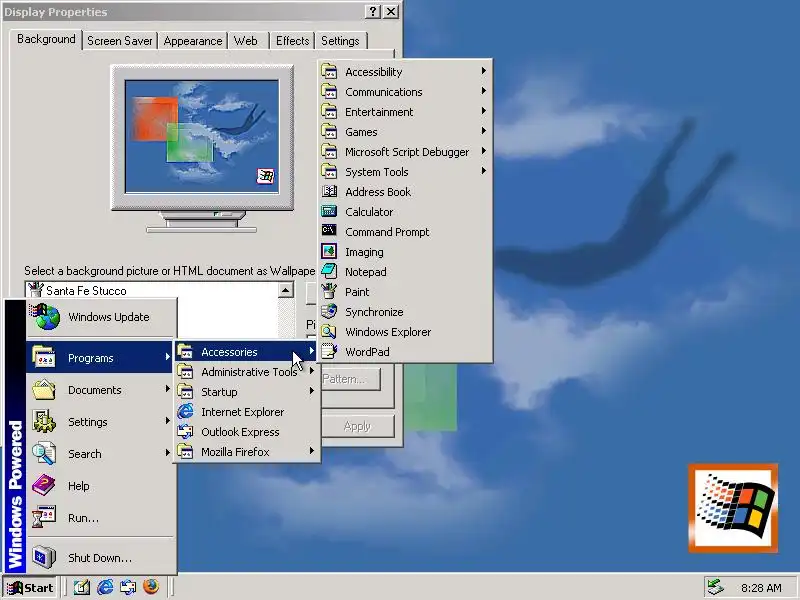Screen dimensions: 800x600
Task: Expand the Microsoft Script Debugger submenu
Action: pyautogui.click(x=405, y=152)
